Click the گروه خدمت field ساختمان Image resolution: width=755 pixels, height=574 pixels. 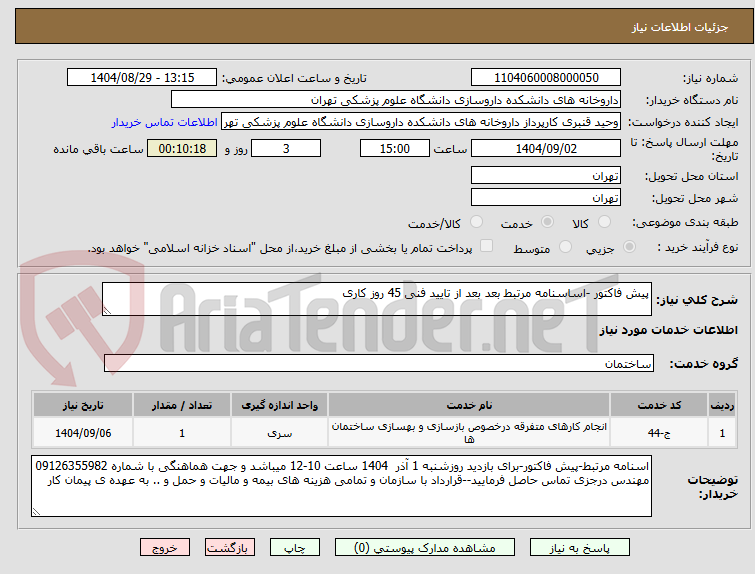point(378,363)
